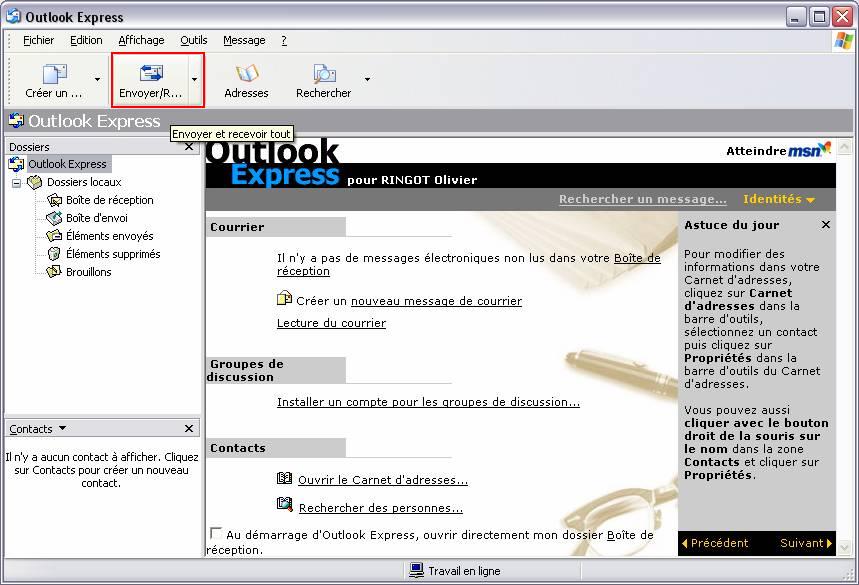Open the Créer un message dropdown arrow
Image resolution: width=859 pixels, height=585 pixels.
pos(97,79)
